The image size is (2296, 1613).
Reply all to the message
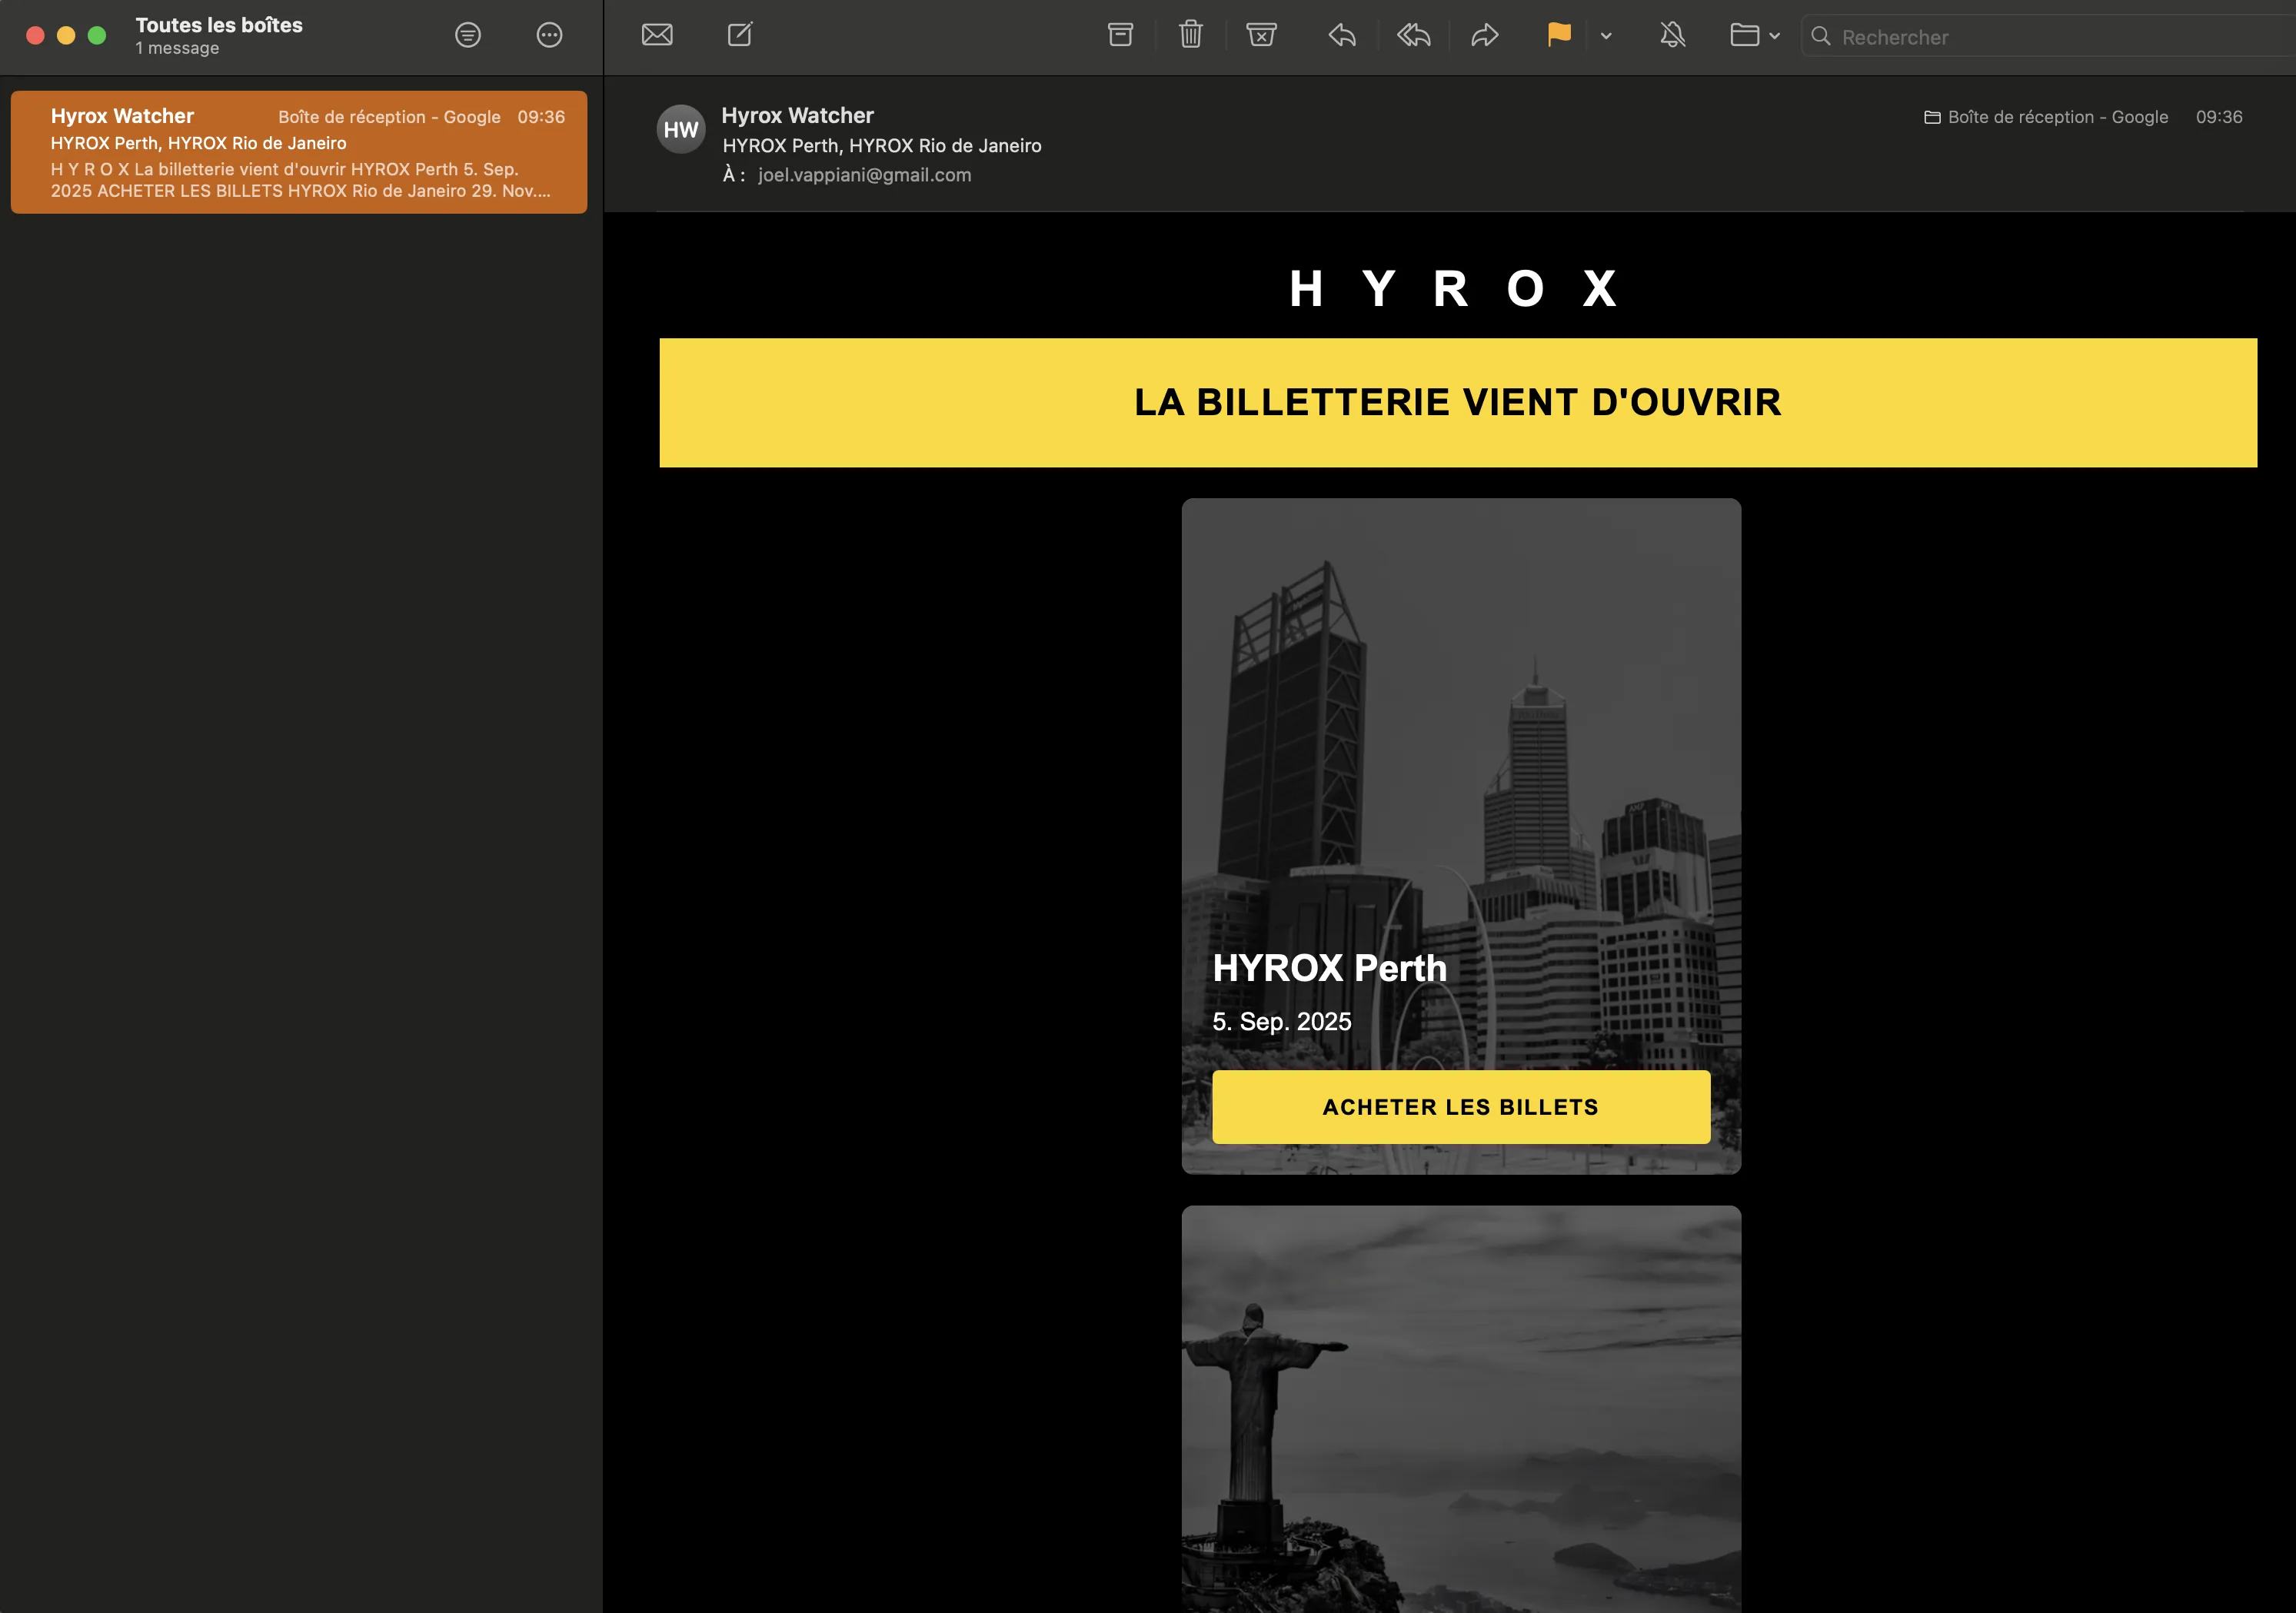click(x=1414, y=36)
